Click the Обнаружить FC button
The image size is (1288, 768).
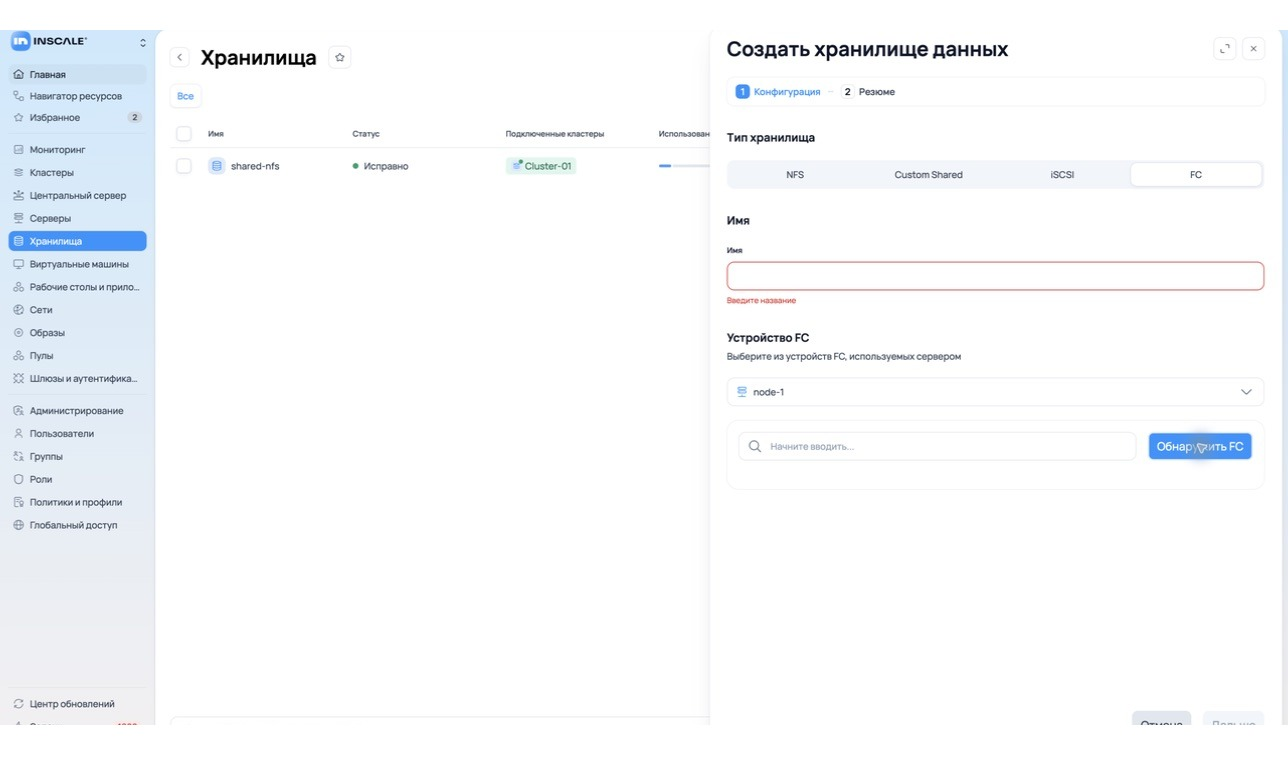1200,447
